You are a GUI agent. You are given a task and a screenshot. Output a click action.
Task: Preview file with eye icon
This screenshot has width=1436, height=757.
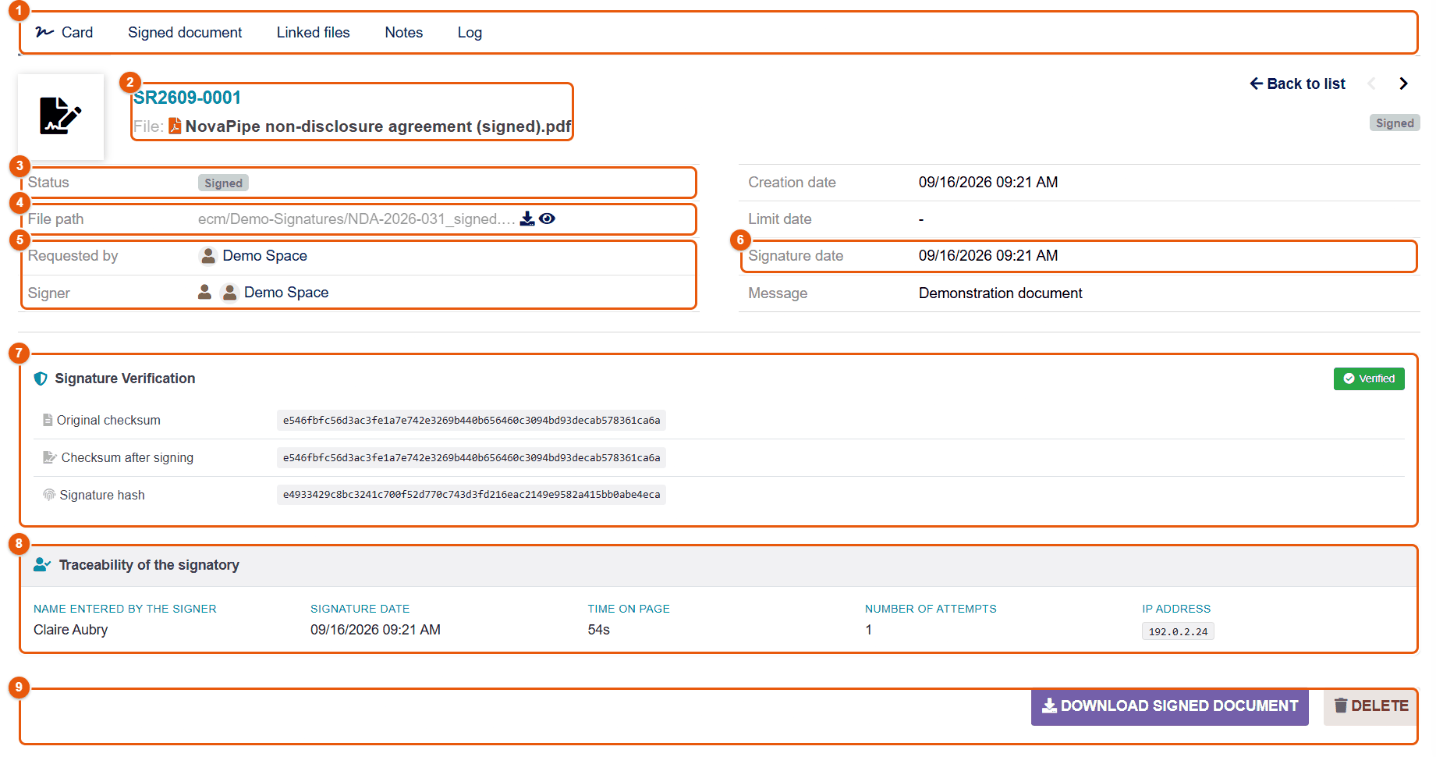[x=547, y=219]
